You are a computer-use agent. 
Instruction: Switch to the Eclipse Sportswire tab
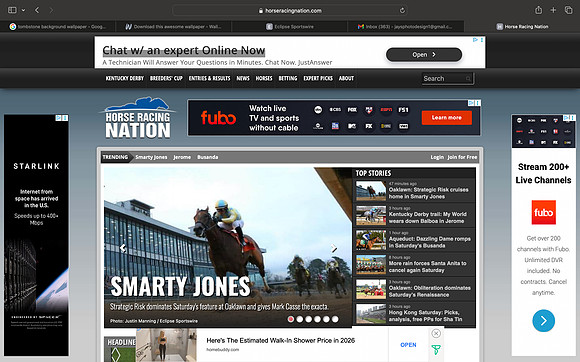pyautogui.click(x=290, y=27)
